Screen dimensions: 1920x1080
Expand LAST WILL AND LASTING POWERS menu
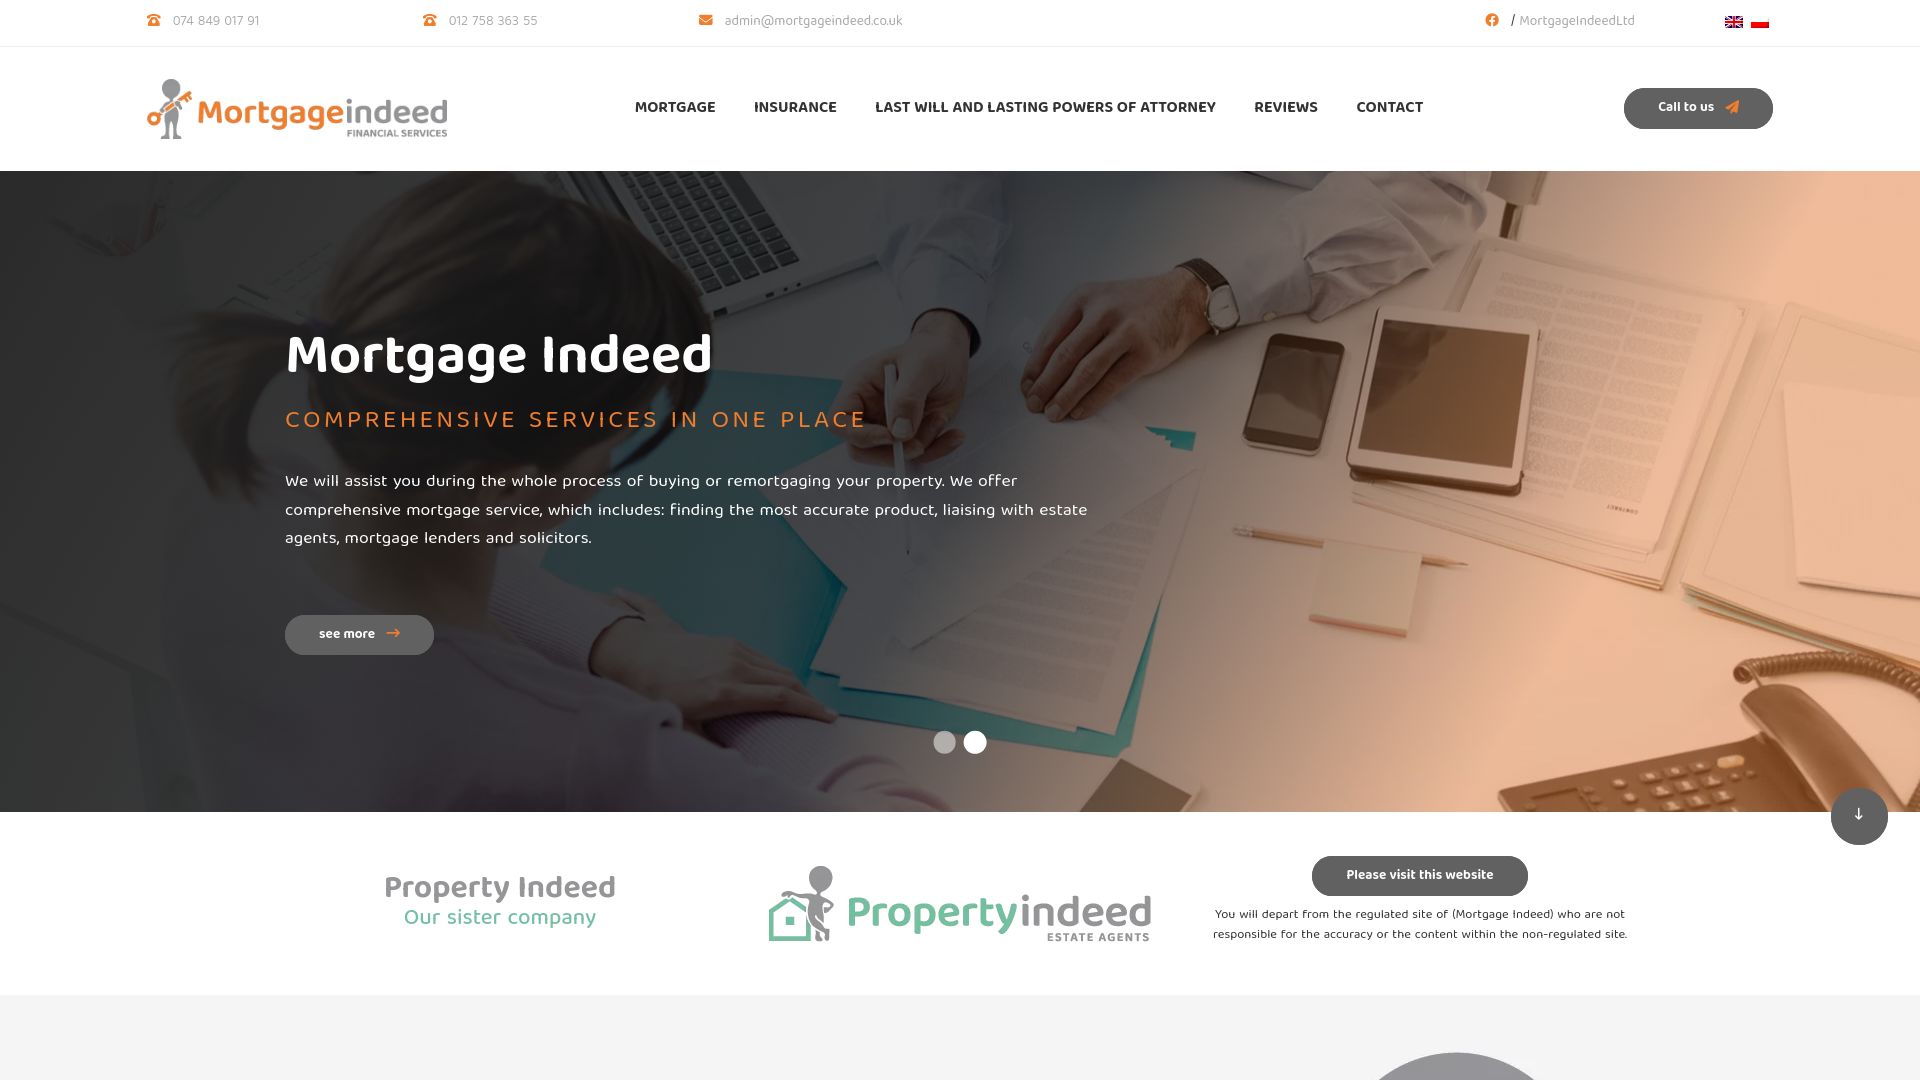1044,108
